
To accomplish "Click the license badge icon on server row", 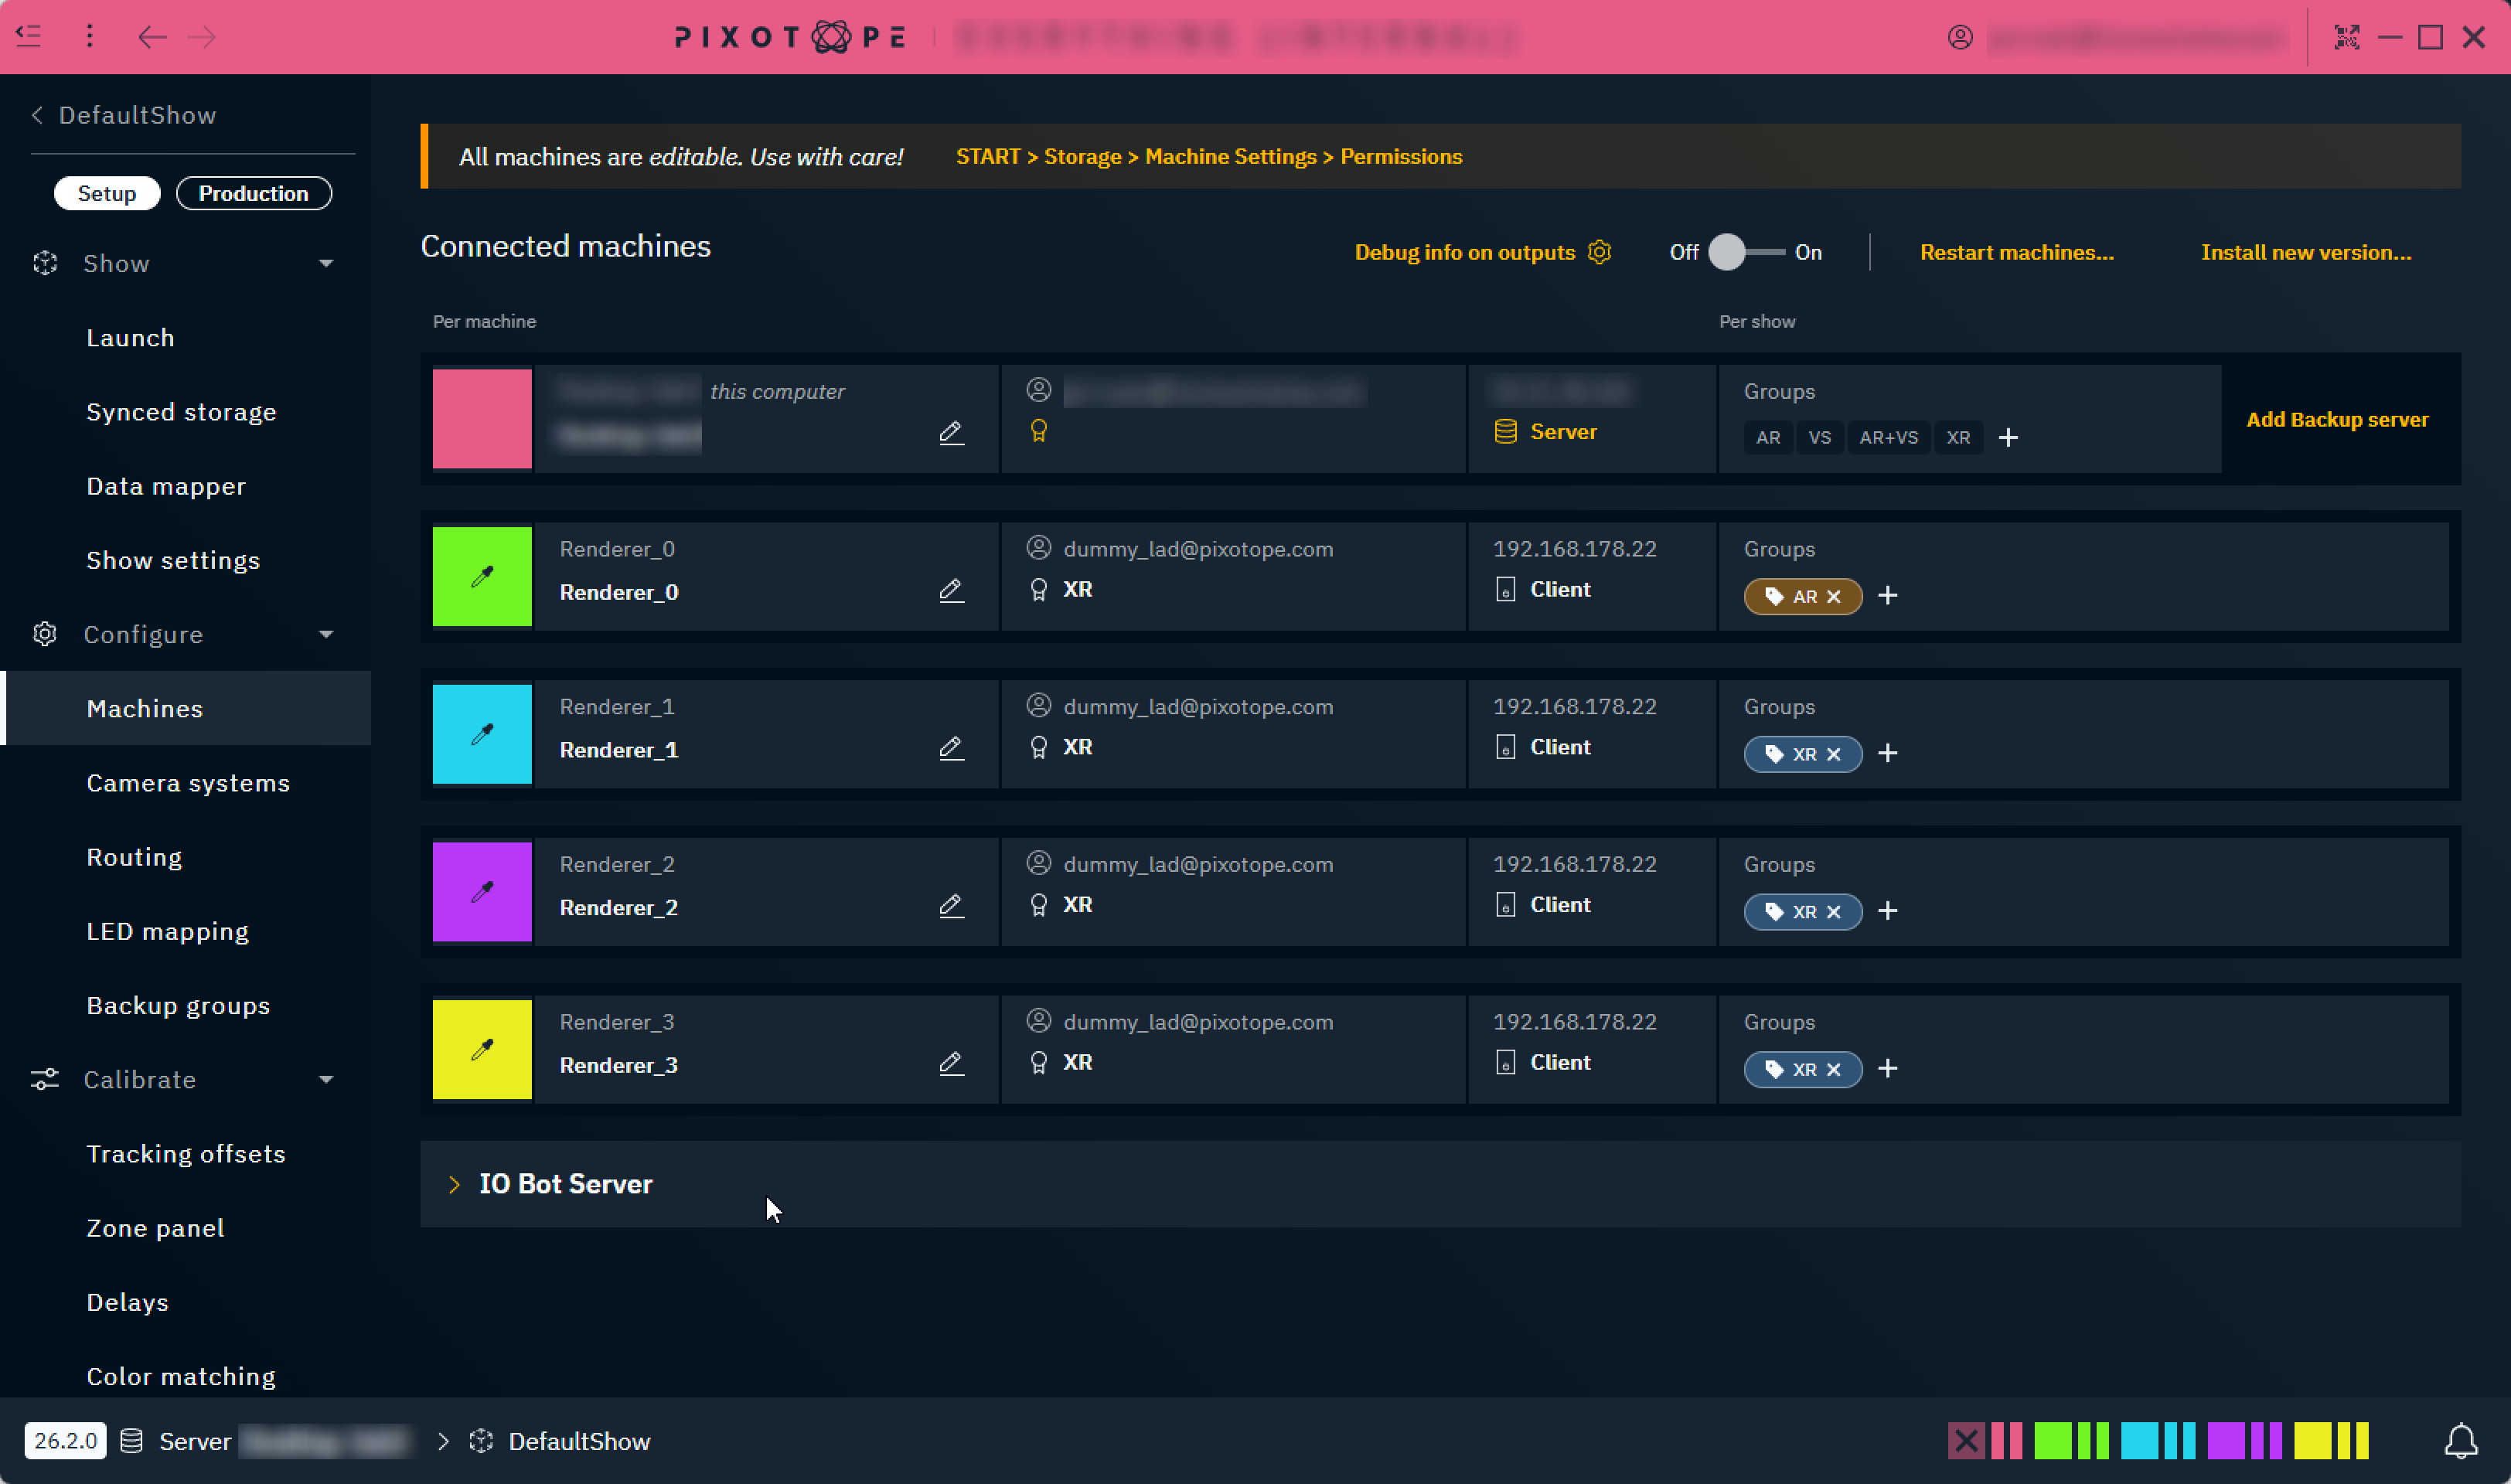I will [1038, 431].
